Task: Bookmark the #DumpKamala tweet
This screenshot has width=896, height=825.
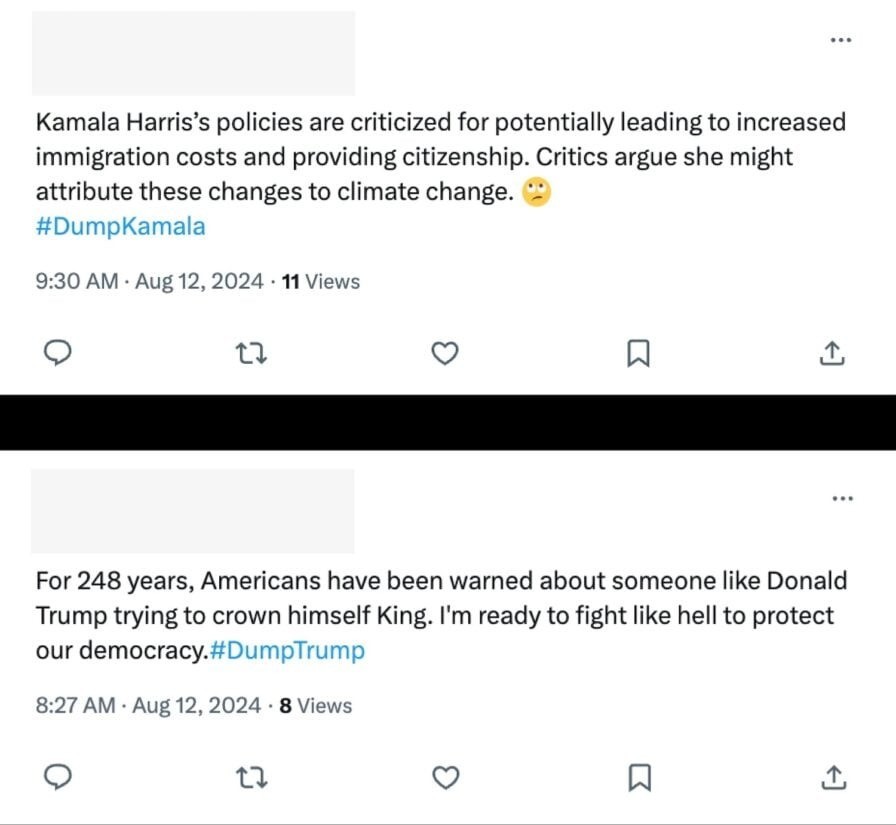Action: pos(638,353)
